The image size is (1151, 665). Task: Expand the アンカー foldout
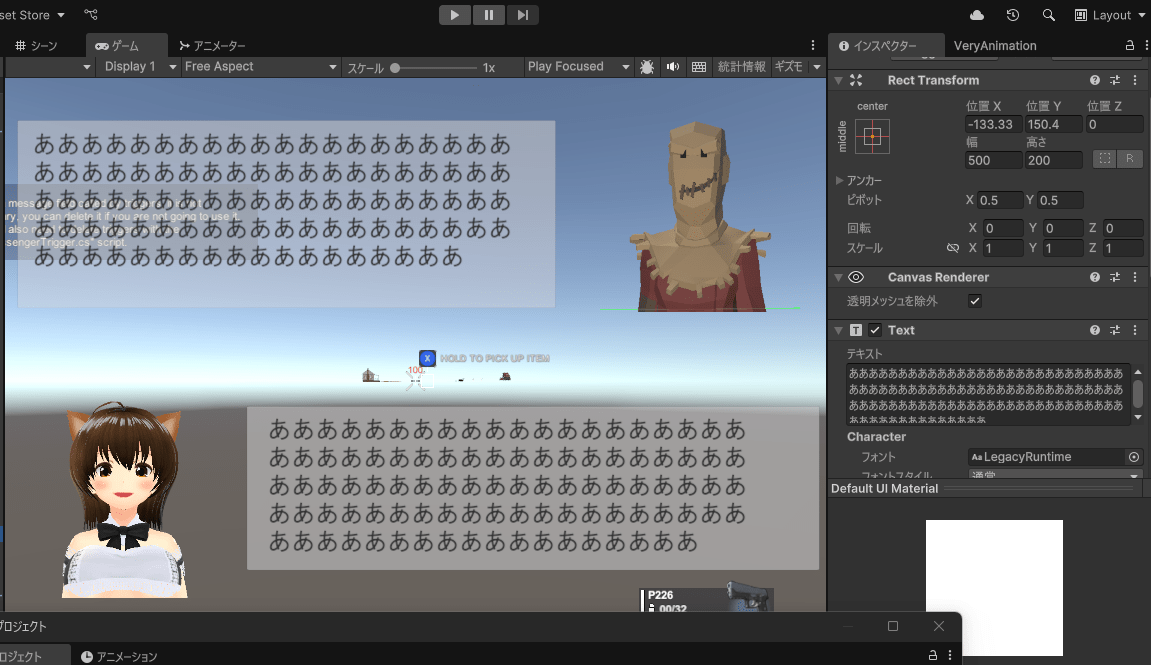pyautogui.click(x=840, y=180)
